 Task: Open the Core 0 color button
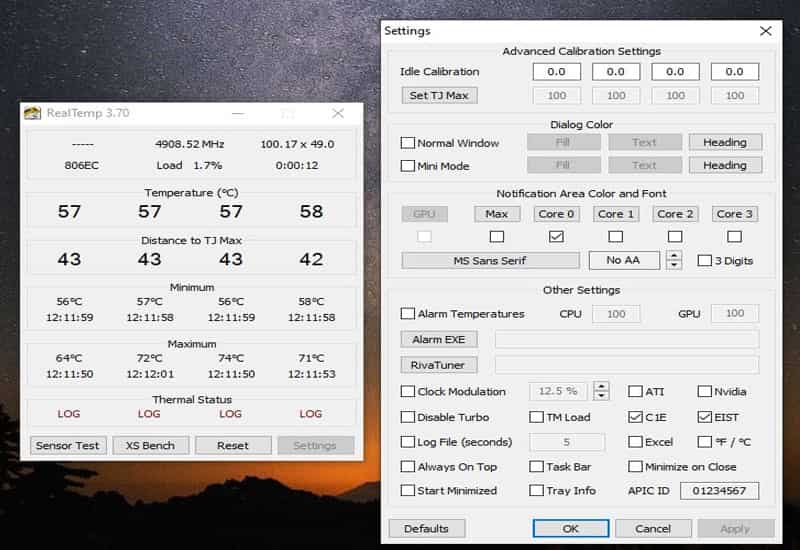[x=556, y=214]
